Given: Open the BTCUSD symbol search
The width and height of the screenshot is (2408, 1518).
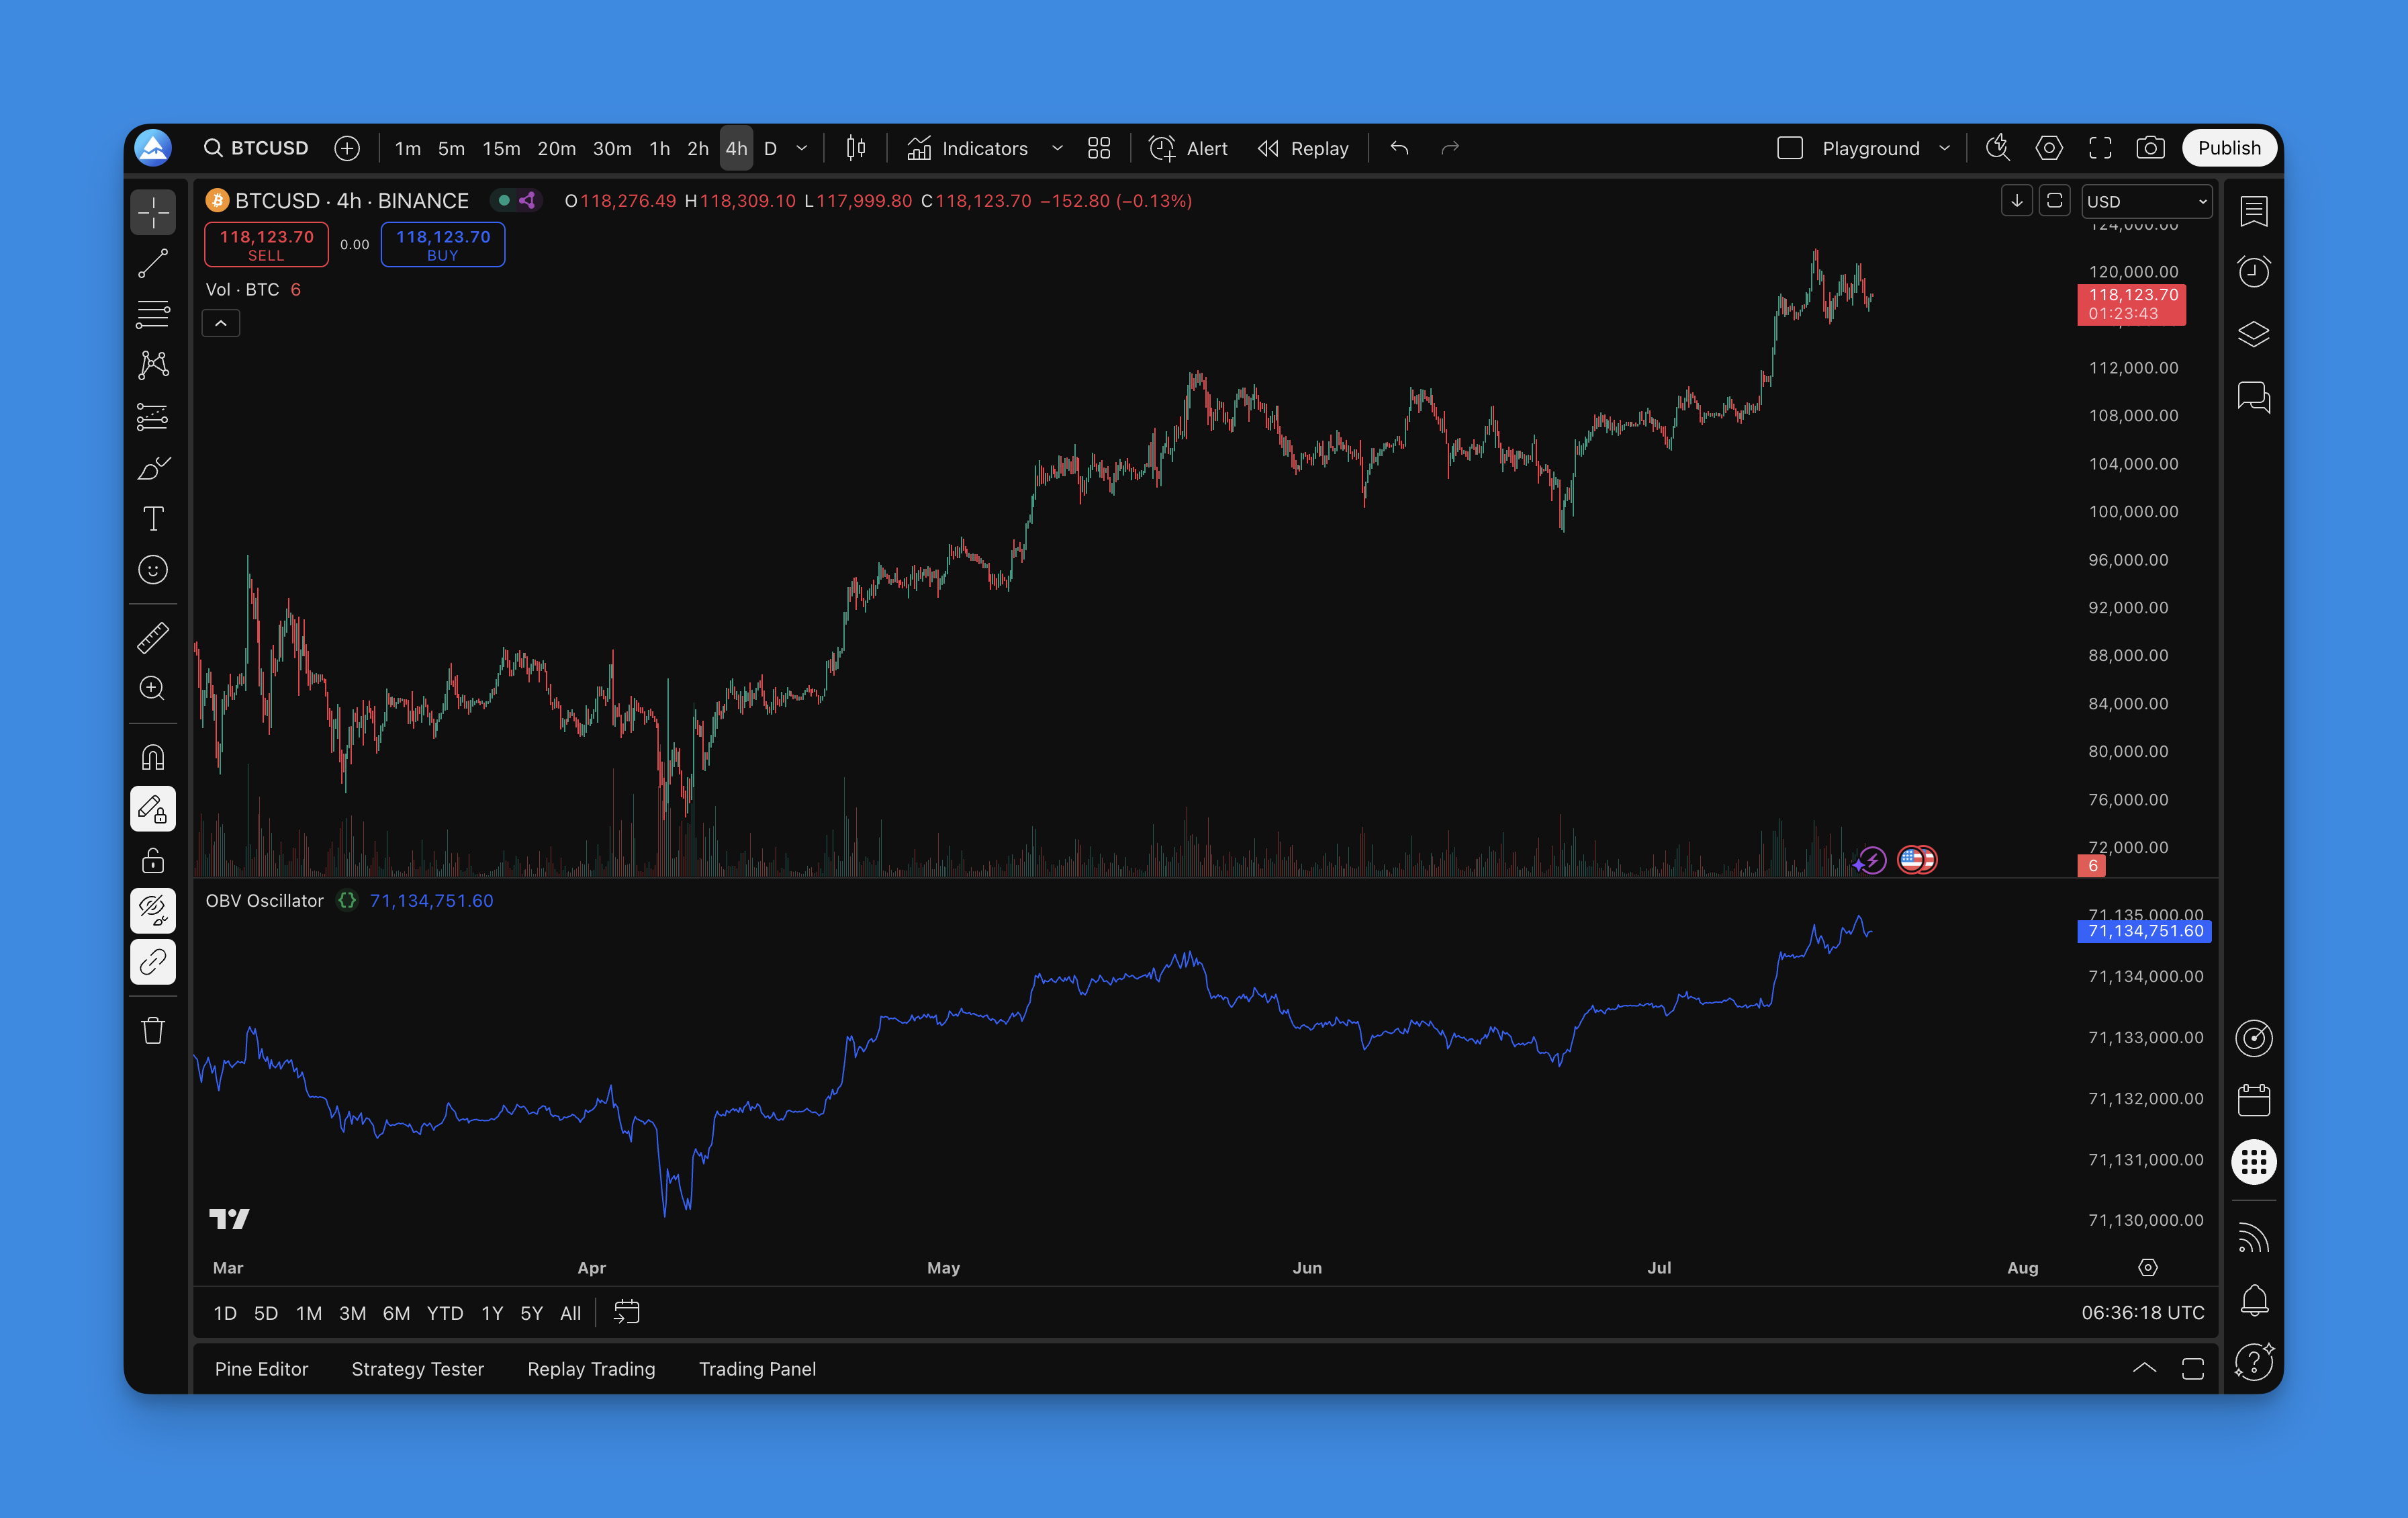Looking at the screenshot, I should 256,148.
